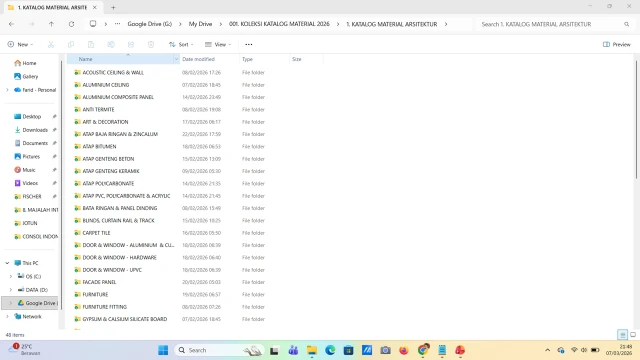Click the Share toolbar icon
640x360 pixels.
[131, 44]
